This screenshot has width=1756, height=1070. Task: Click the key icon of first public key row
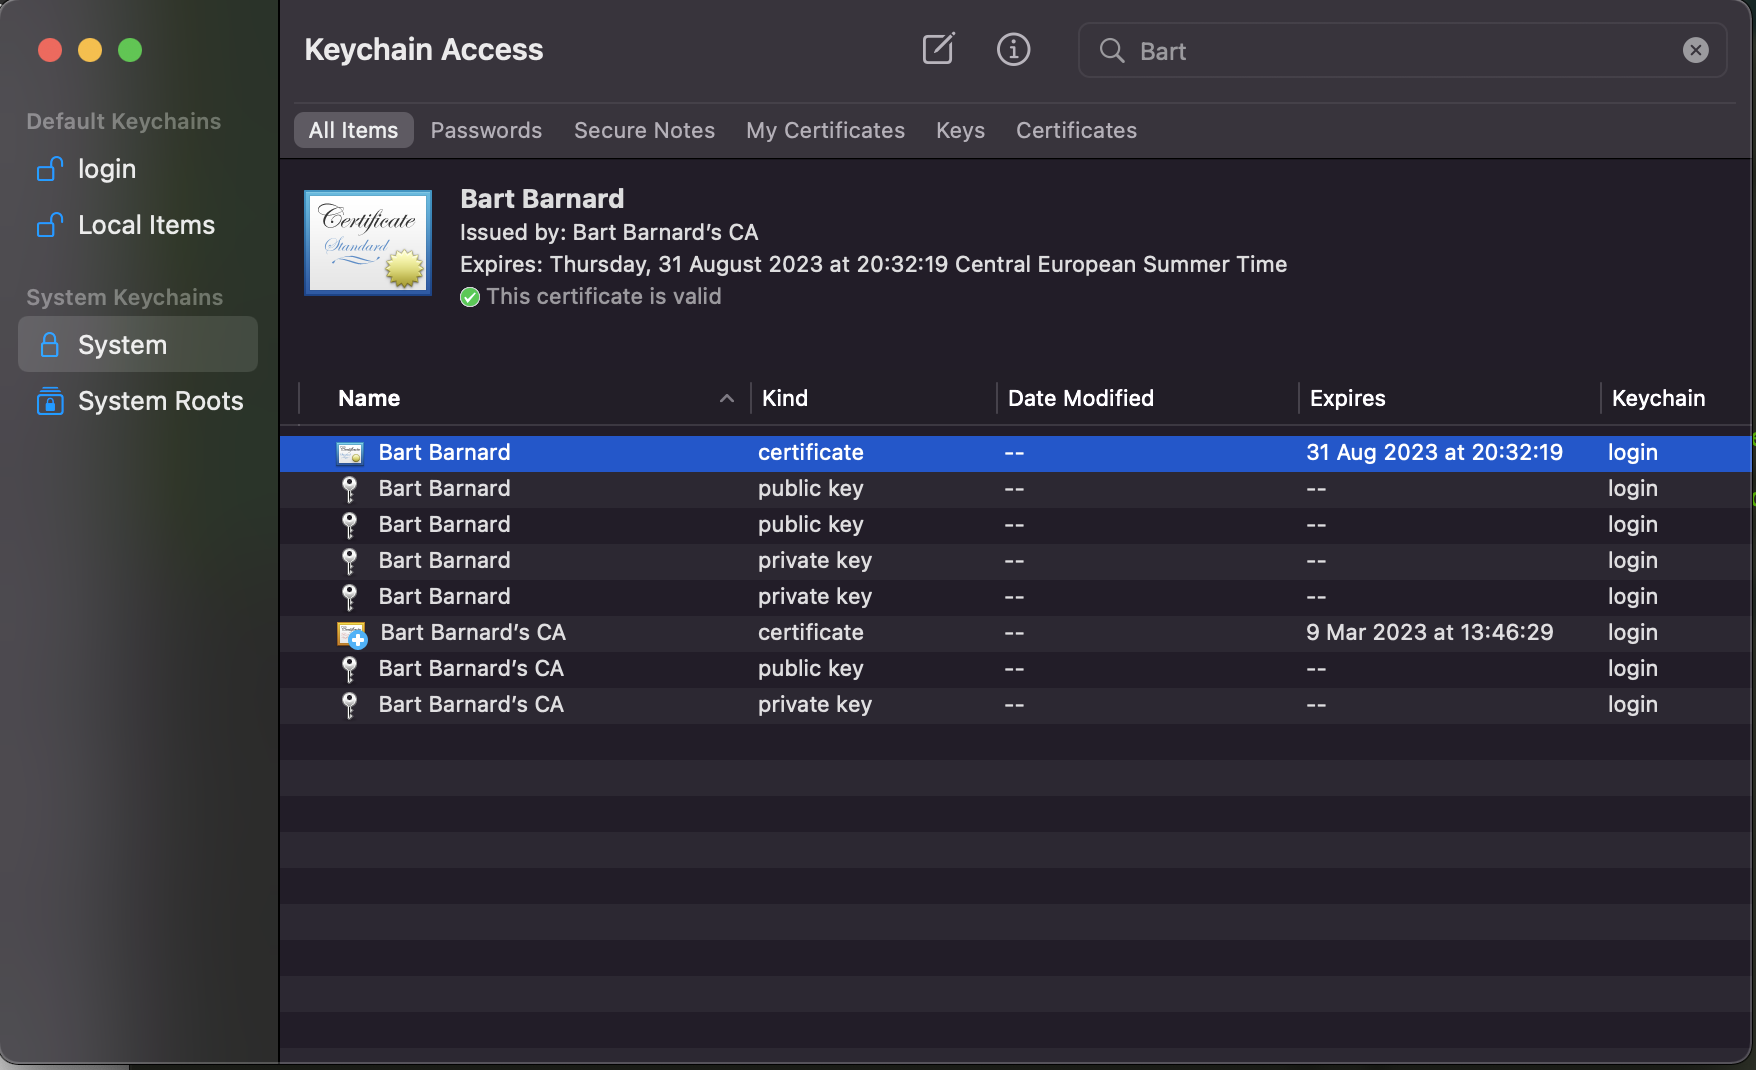[x=349, y=489]
